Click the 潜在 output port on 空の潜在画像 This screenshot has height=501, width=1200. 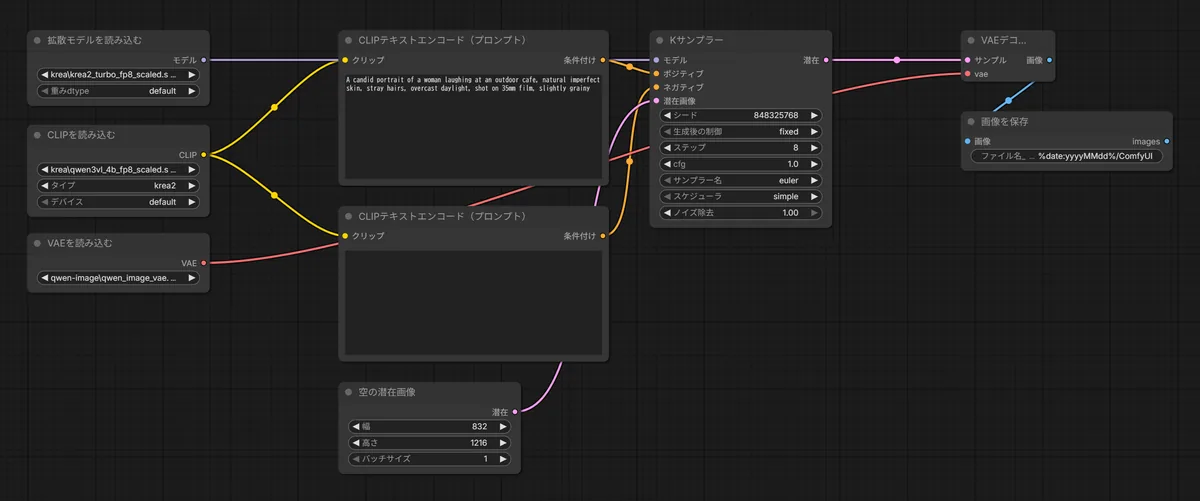[515, 412]
